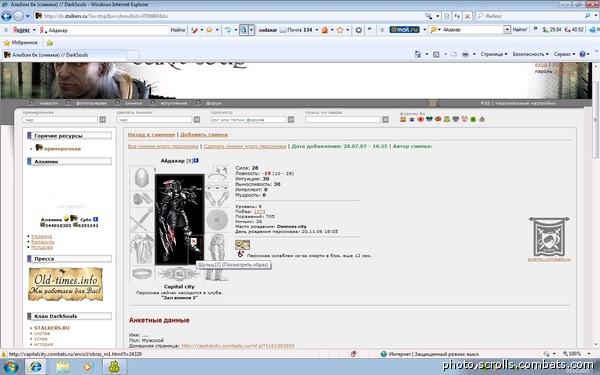
Task: Click the scroll gift icon under character stats
Action: [243, 245]
